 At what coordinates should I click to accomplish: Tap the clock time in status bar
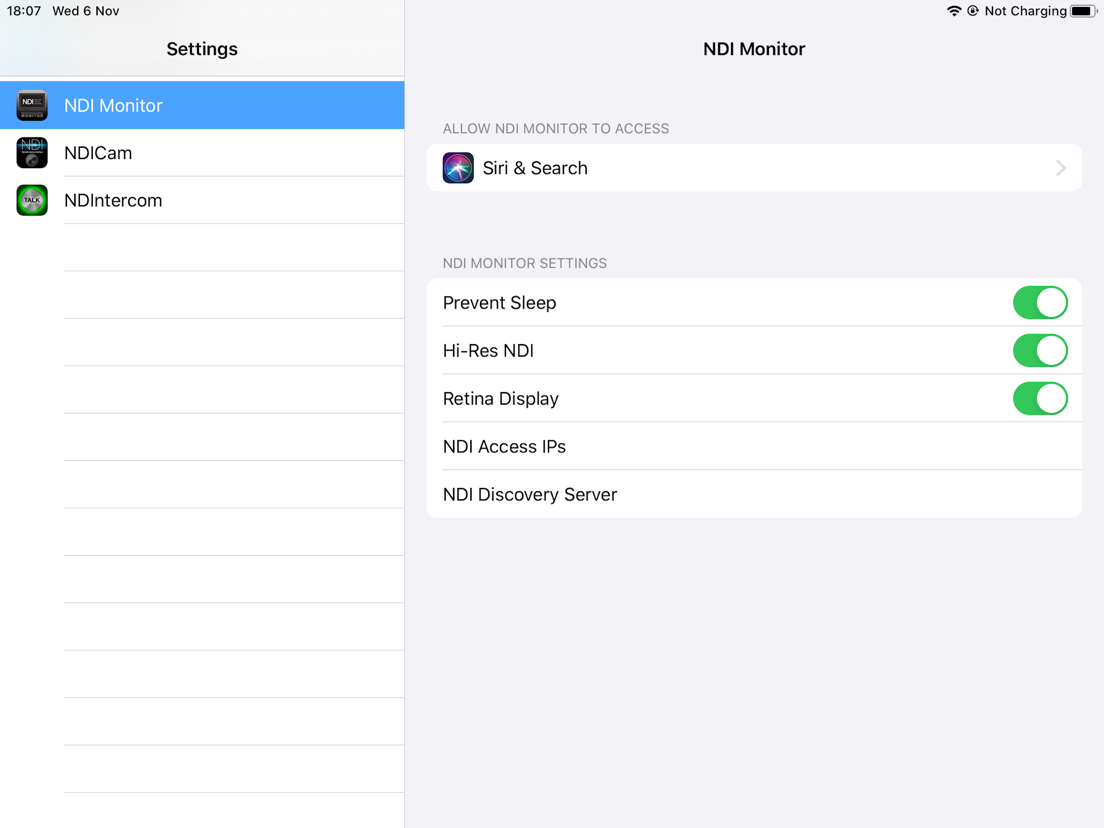24,11
